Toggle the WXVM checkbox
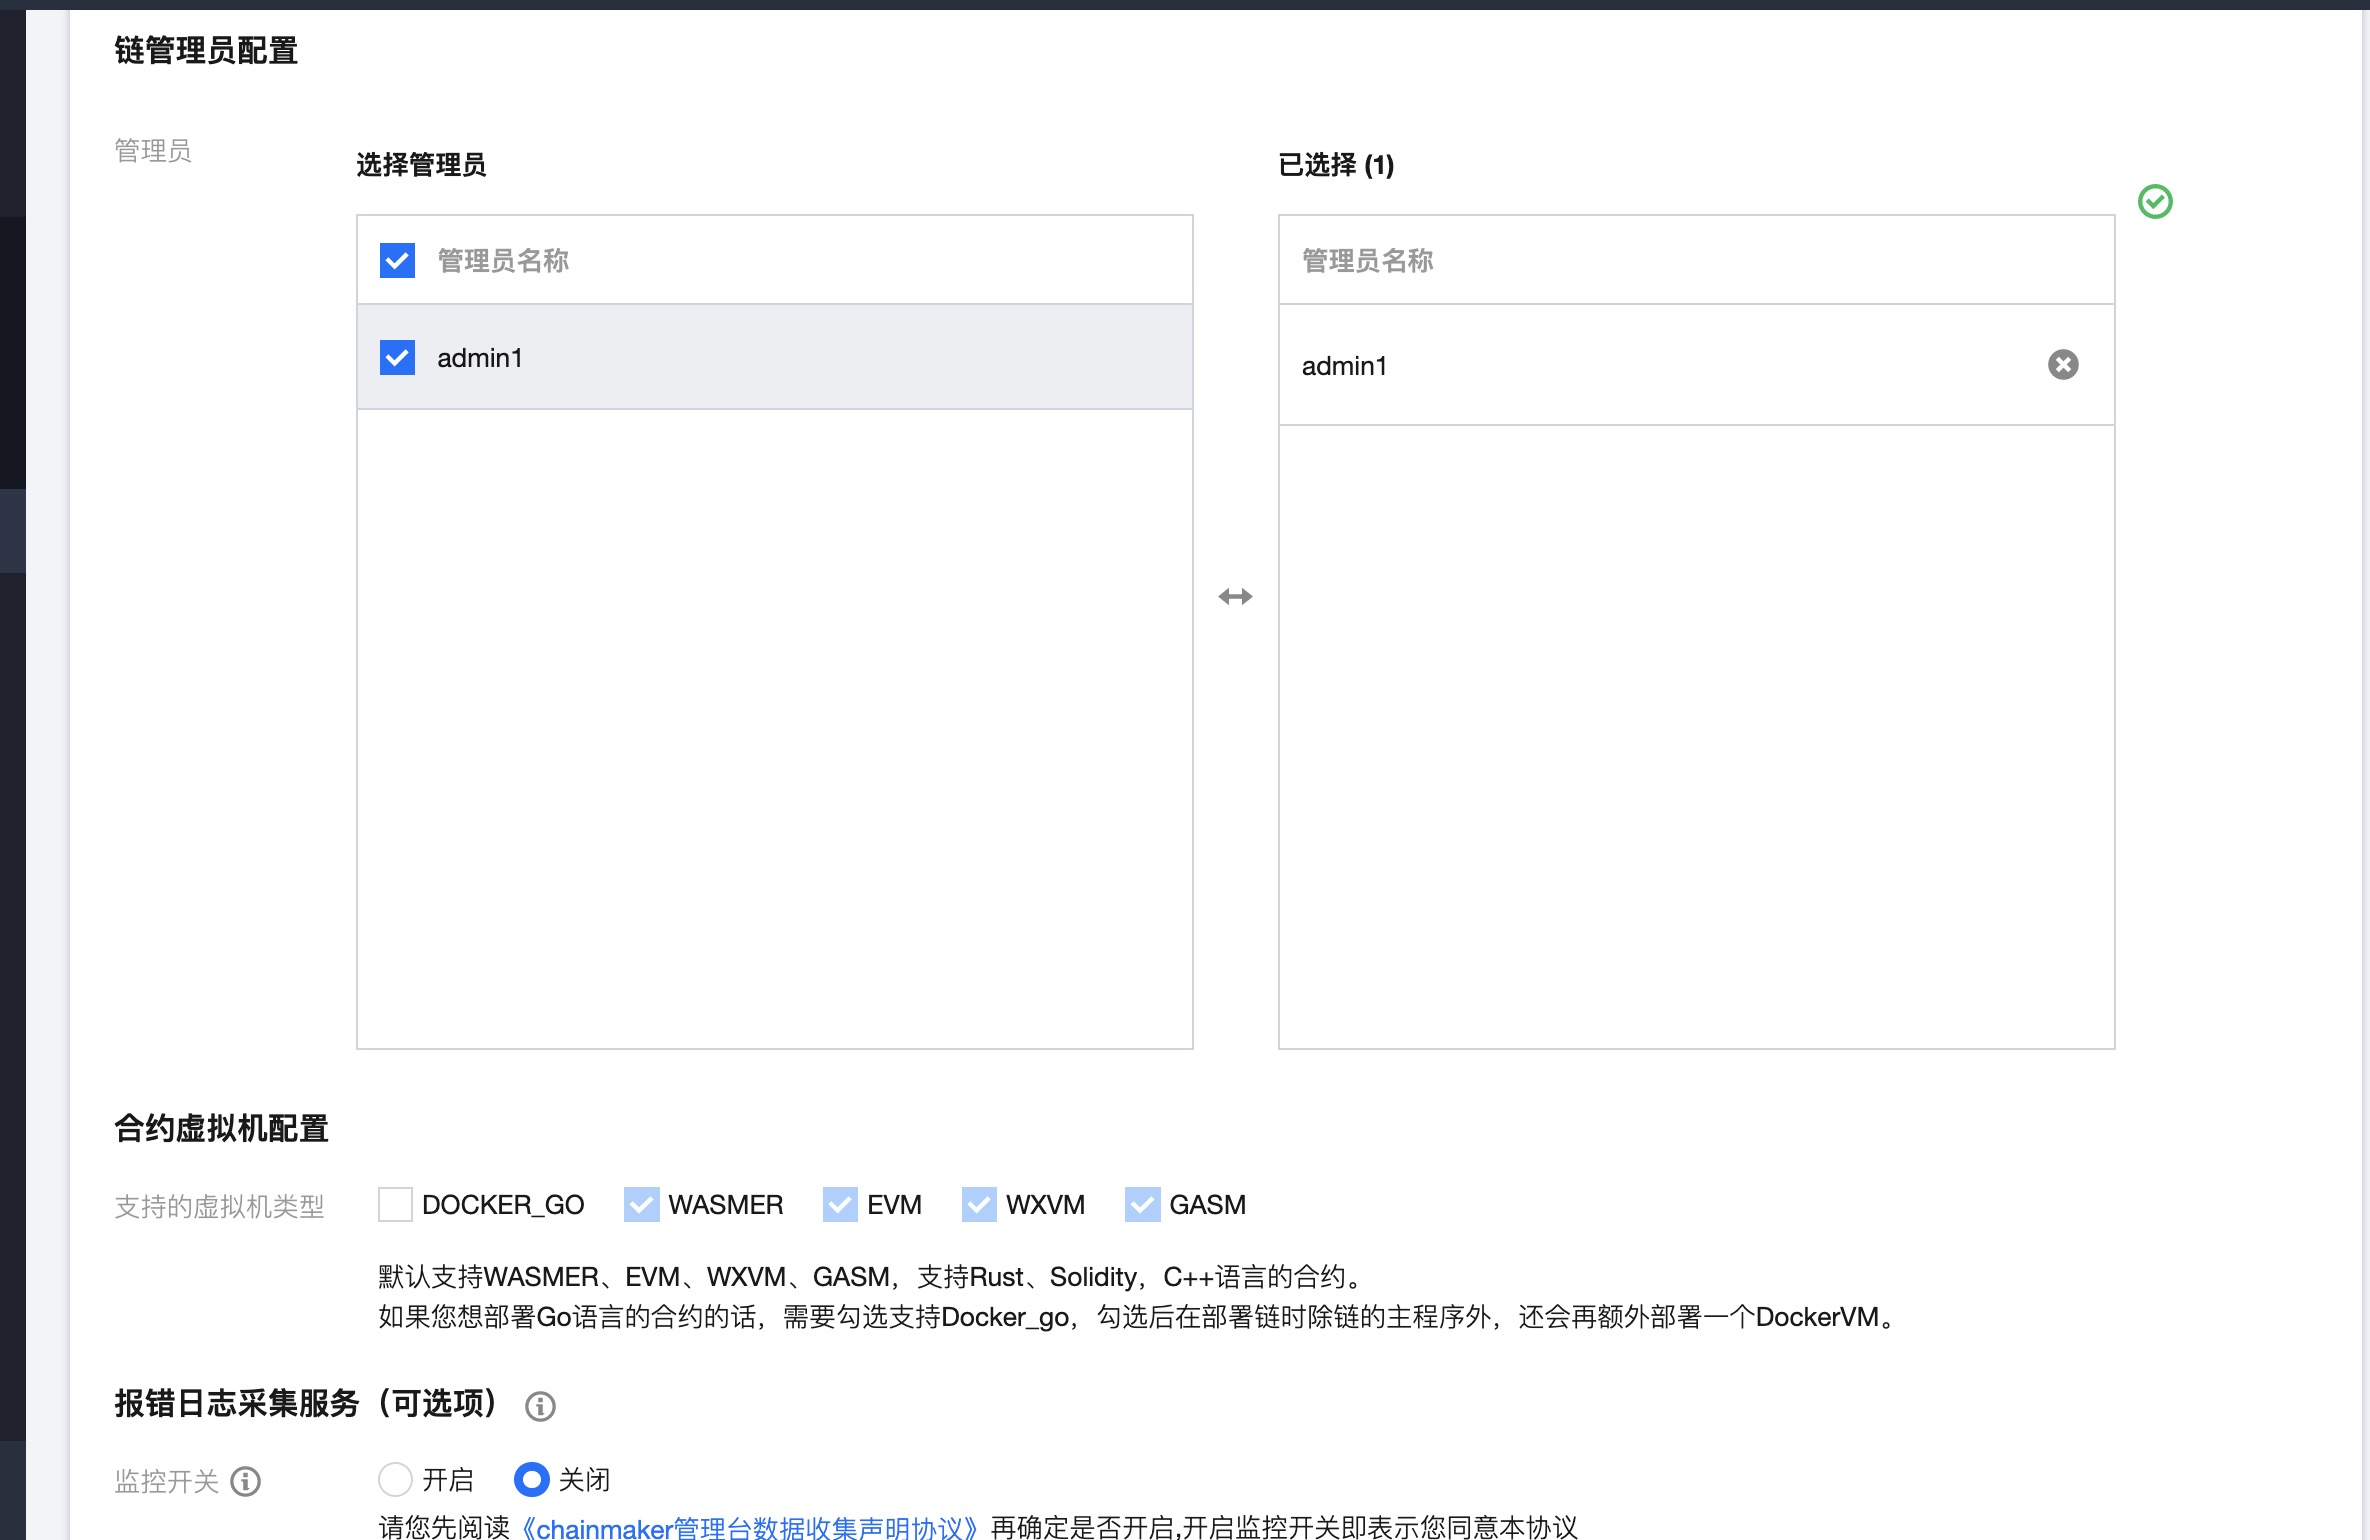 point(978,1204)
